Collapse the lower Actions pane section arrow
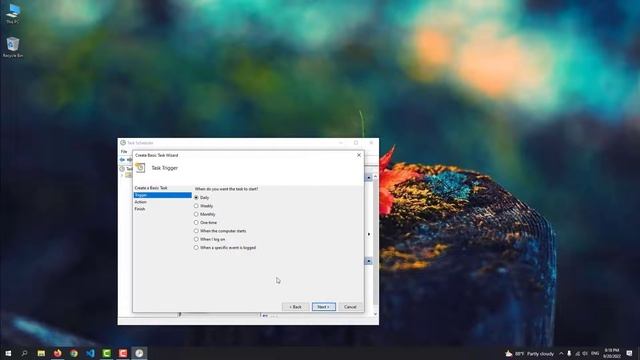640x360 pixels. (x=369, y=261)
